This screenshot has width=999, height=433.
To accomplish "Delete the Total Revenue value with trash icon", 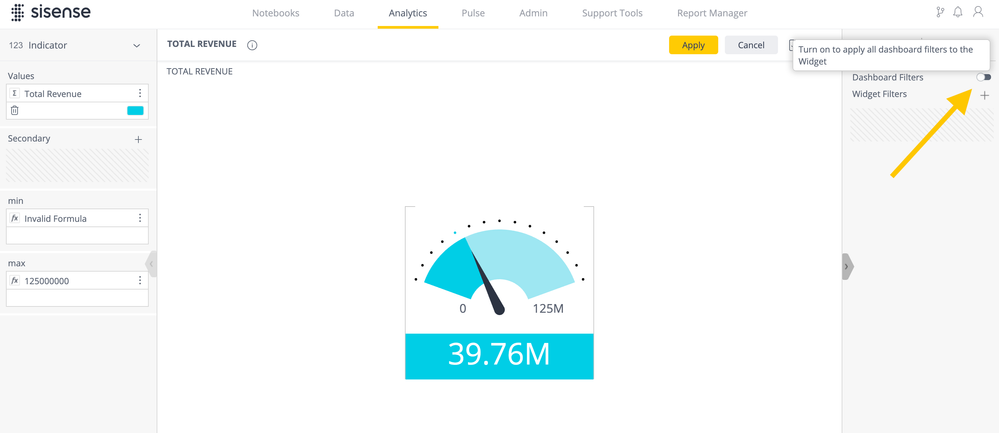I will click(15, 111).
